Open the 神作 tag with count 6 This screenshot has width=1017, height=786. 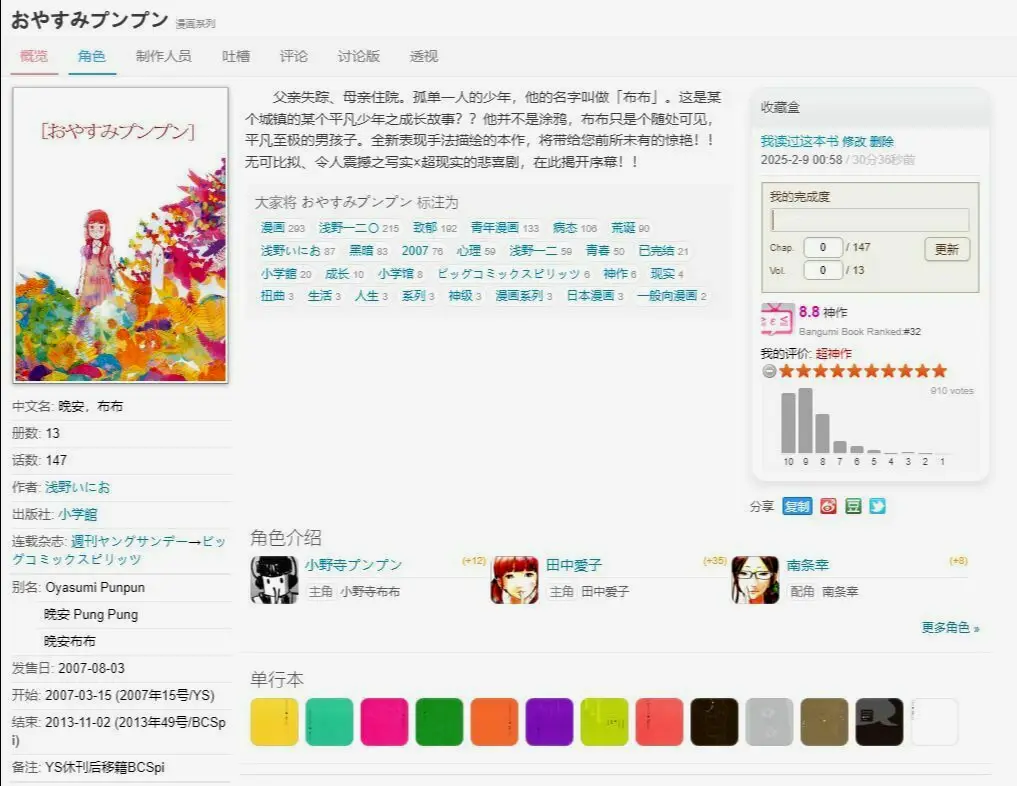tap(615, 274)
